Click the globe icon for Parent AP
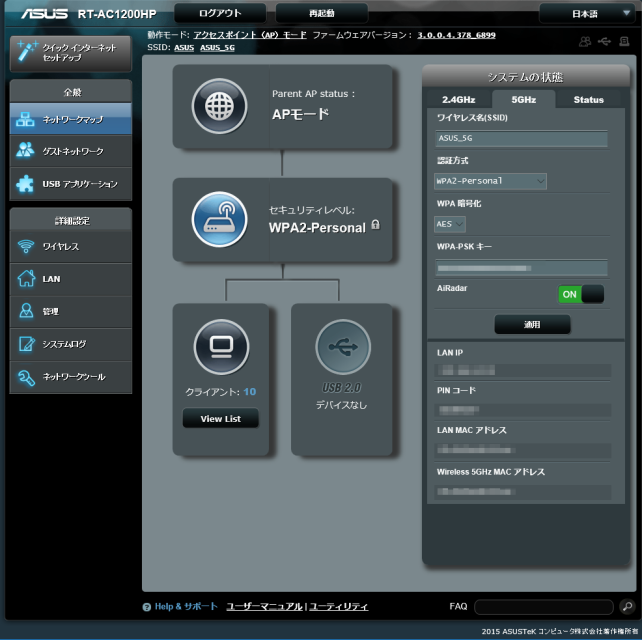Image resolution: width=642 pixels, height=640 pixels. coord(219,106)
